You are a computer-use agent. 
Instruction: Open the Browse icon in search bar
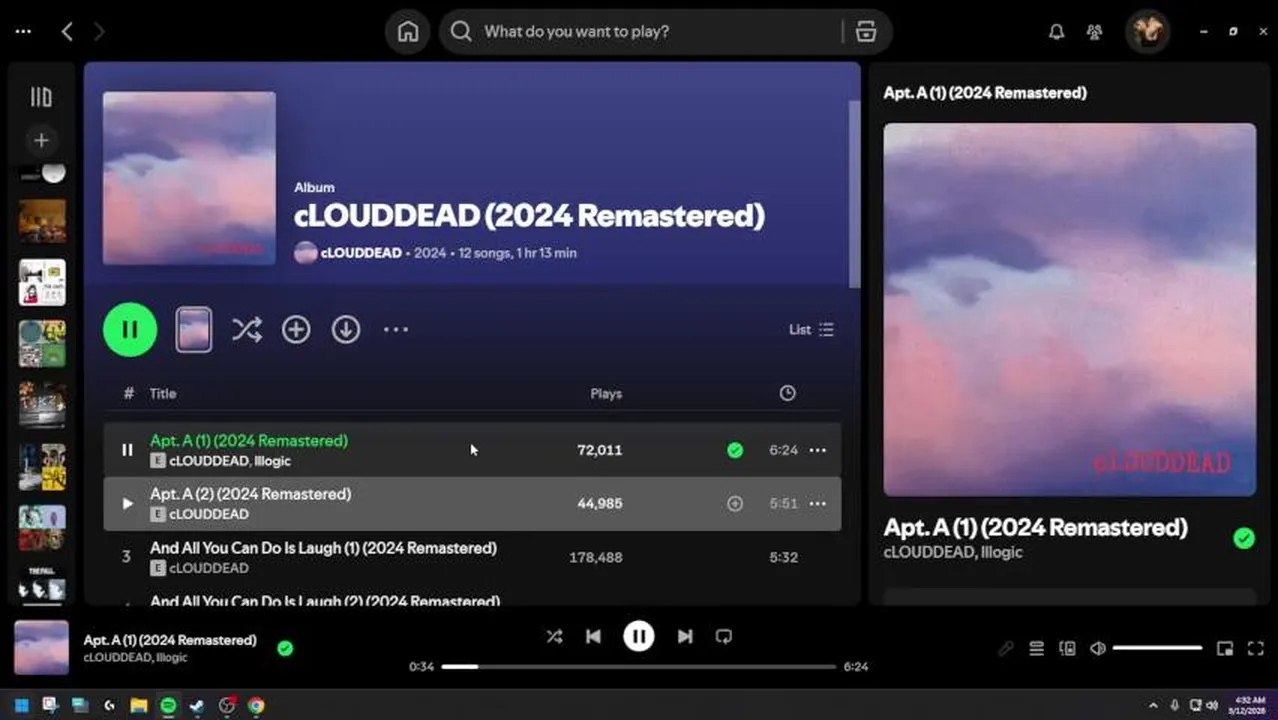(866, 31)
